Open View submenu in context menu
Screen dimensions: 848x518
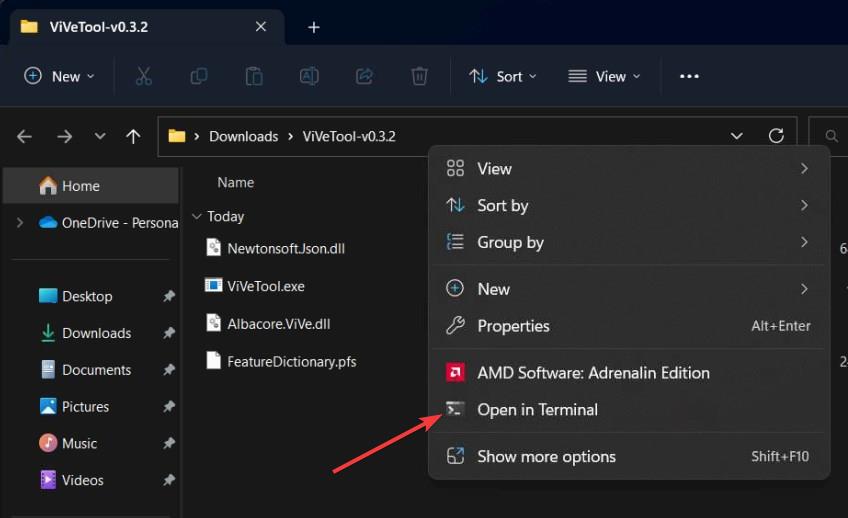(628, 169)
